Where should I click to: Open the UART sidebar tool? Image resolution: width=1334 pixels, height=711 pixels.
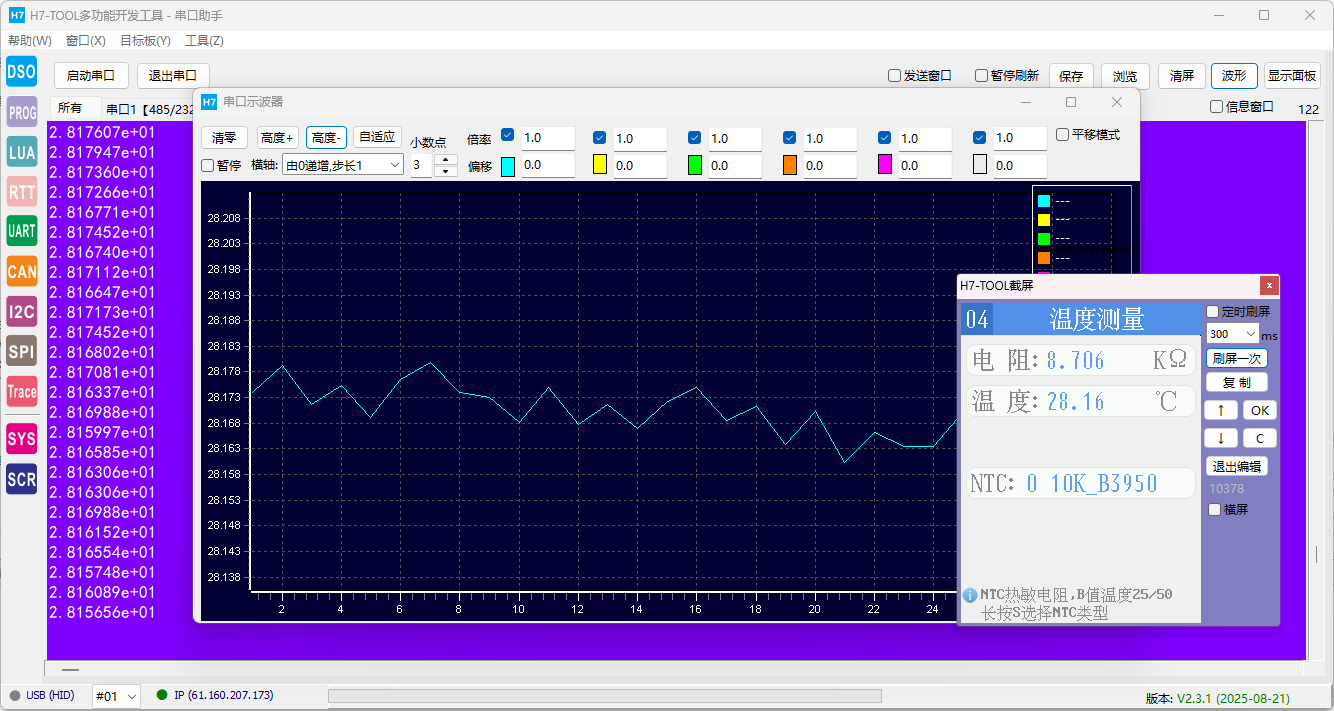point(22,231)
